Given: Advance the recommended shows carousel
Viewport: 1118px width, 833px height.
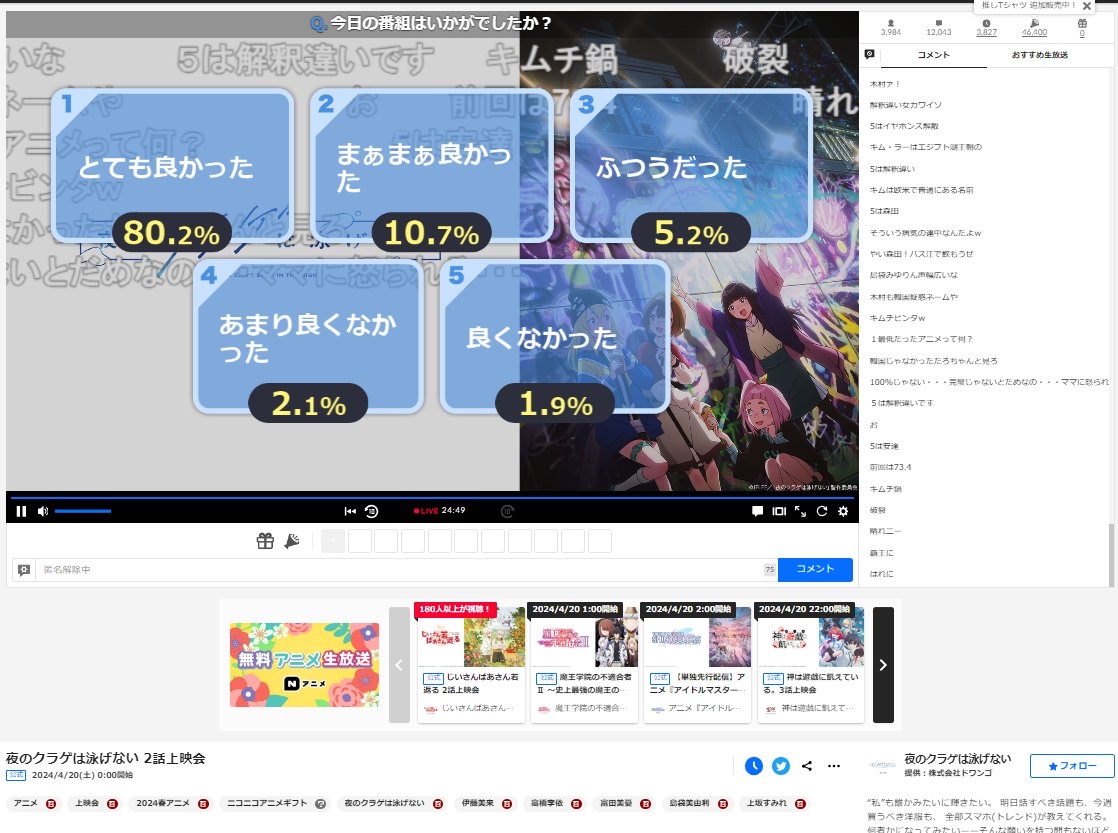Looking at the screenshot, I should click(x=883, y=664).
